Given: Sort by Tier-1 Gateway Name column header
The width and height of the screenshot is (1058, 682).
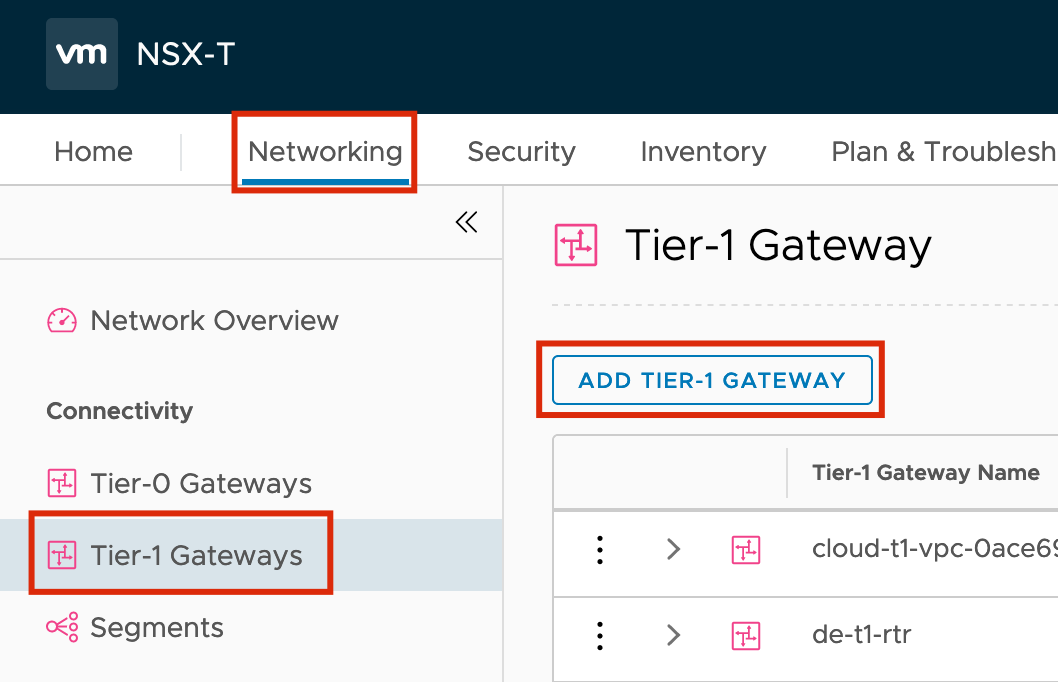Looking at the screenshot, I should pos(925,472).
